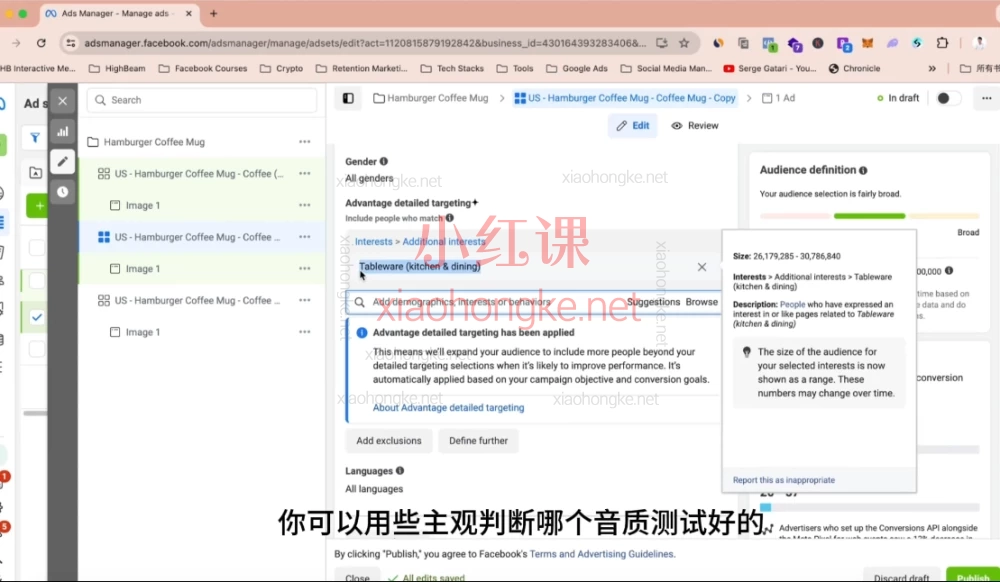
Task: Click the Discard draft button
Action: [902, 576]
